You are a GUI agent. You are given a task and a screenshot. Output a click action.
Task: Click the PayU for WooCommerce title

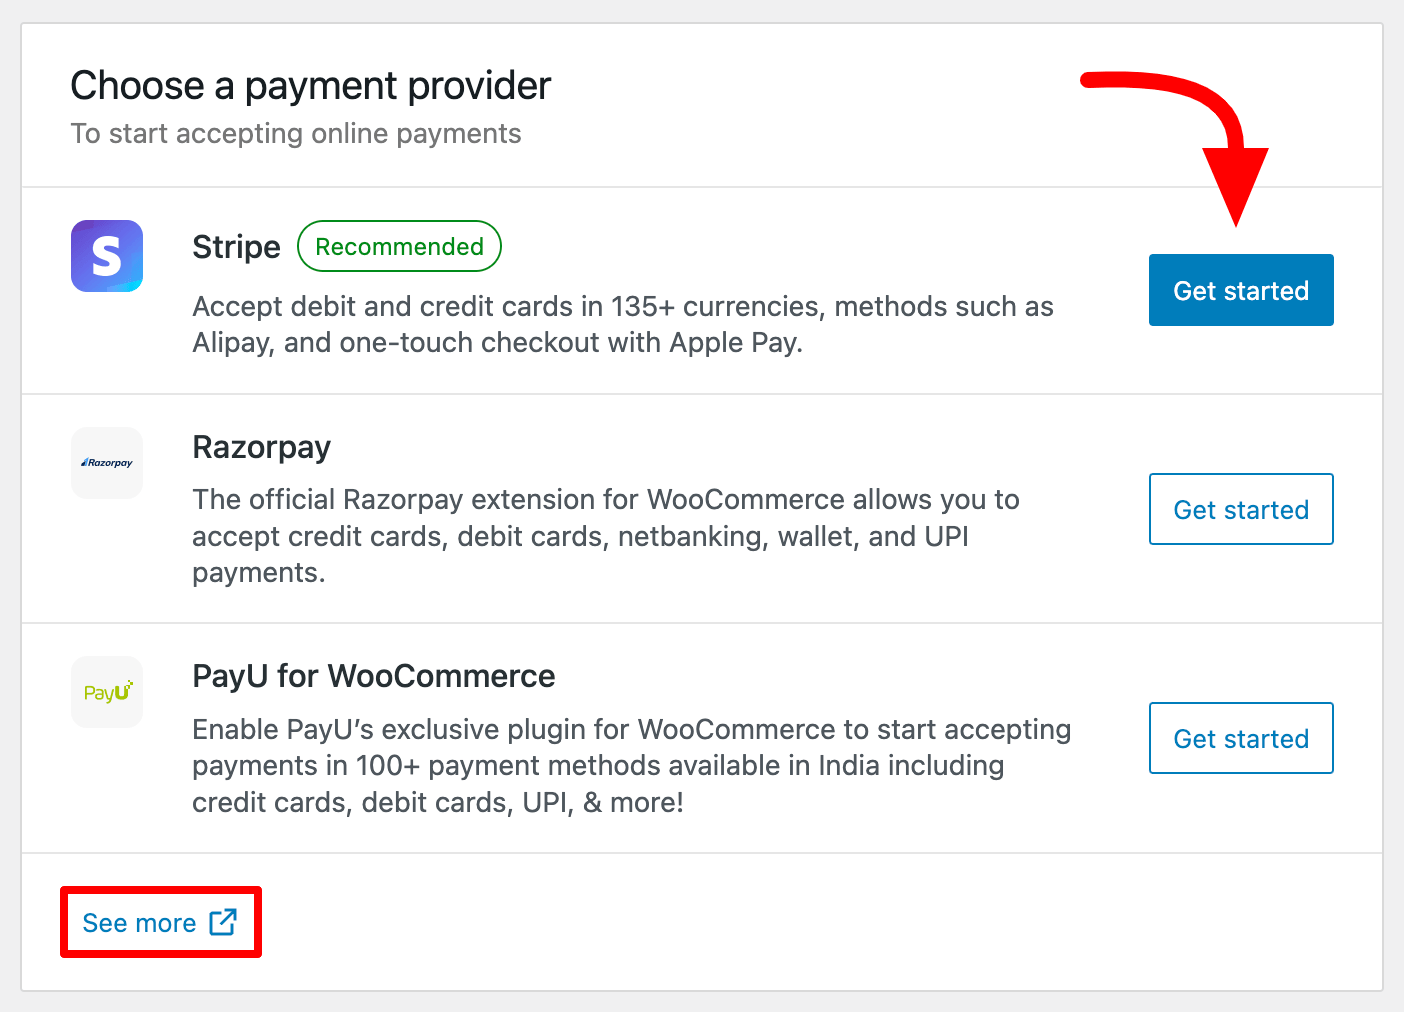click(373, 676)
